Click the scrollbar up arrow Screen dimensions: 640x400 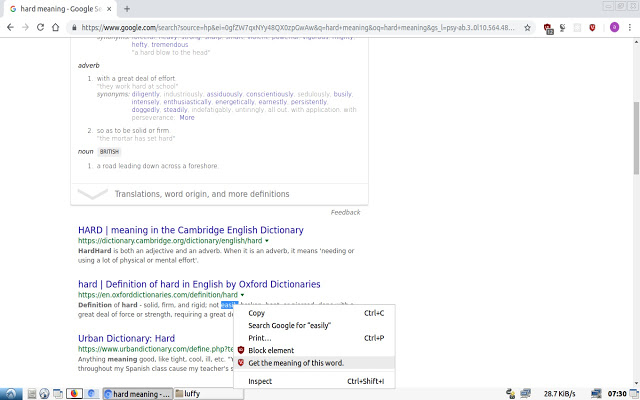[x=636, y=42]
